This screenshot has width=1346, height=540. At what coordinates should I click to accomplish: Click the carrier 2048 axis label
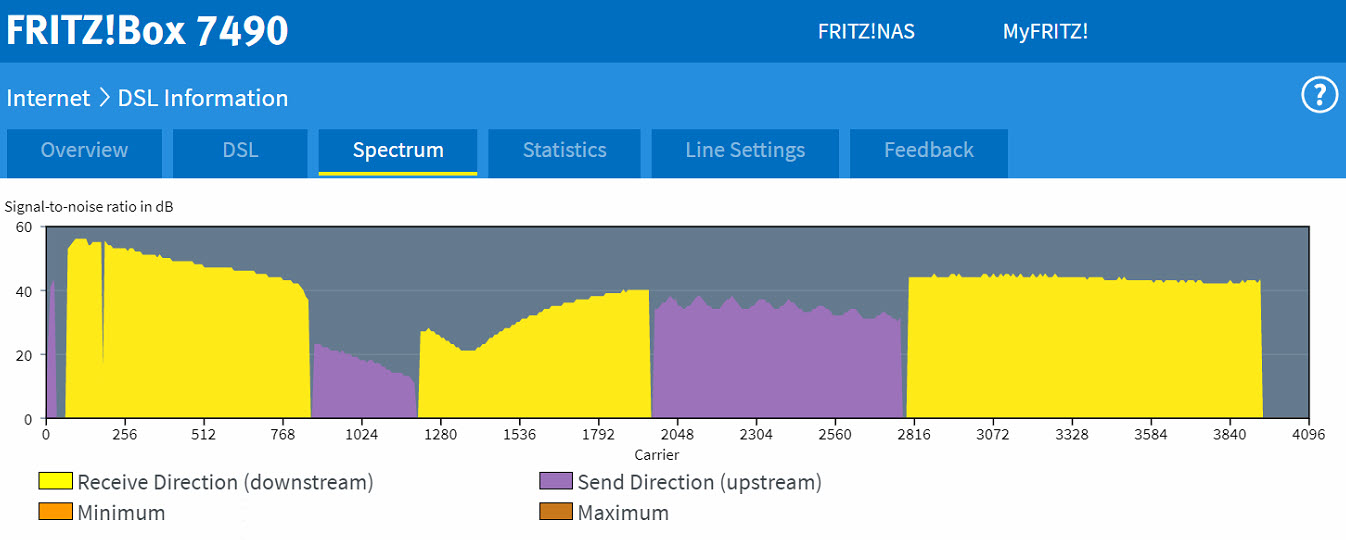677,435
